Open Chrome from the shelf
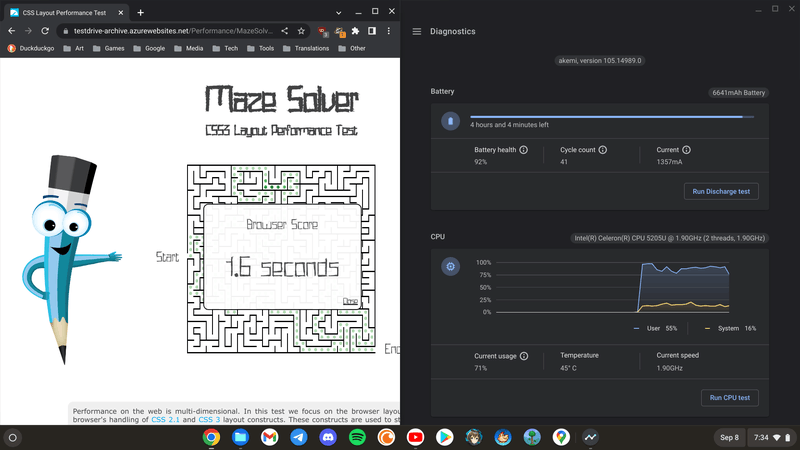Image resolution: width=800 pixels, height=450 pixels. pos(211,437)
